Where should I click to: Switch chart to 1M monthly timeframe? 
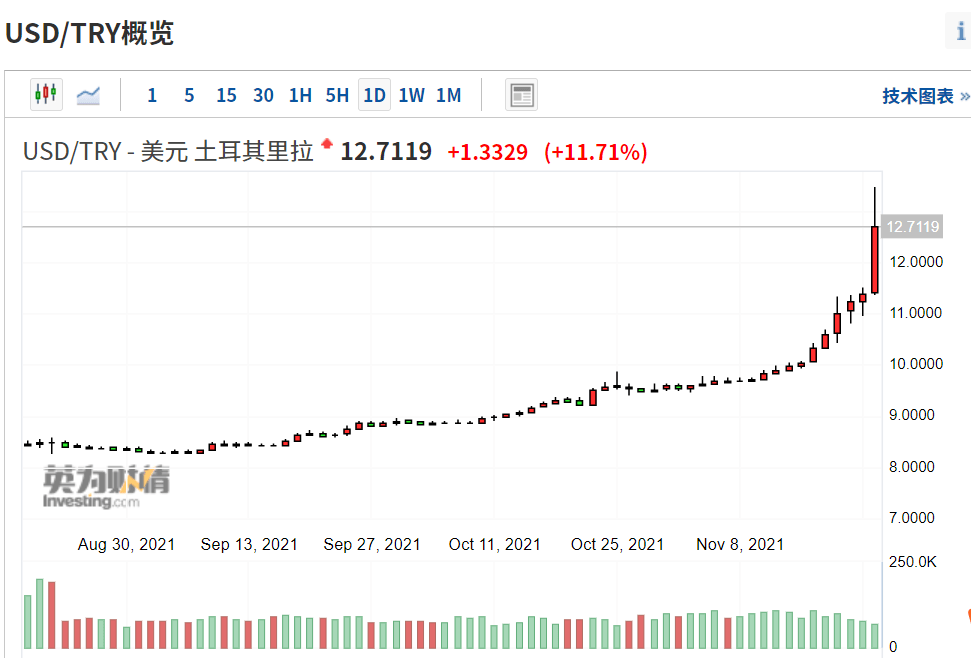click(448, 95)
